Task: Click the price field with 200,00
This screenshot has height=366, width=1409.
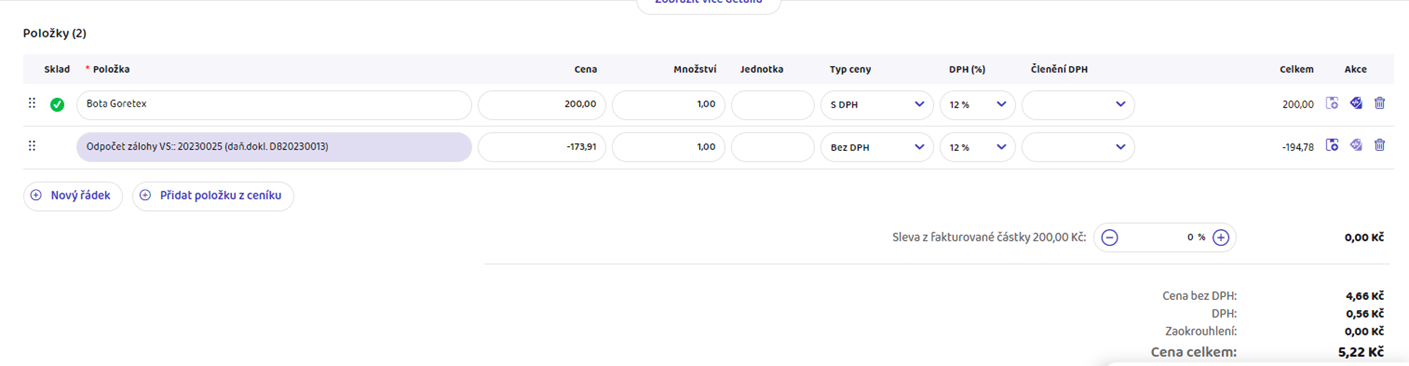Action: point(541,105)
